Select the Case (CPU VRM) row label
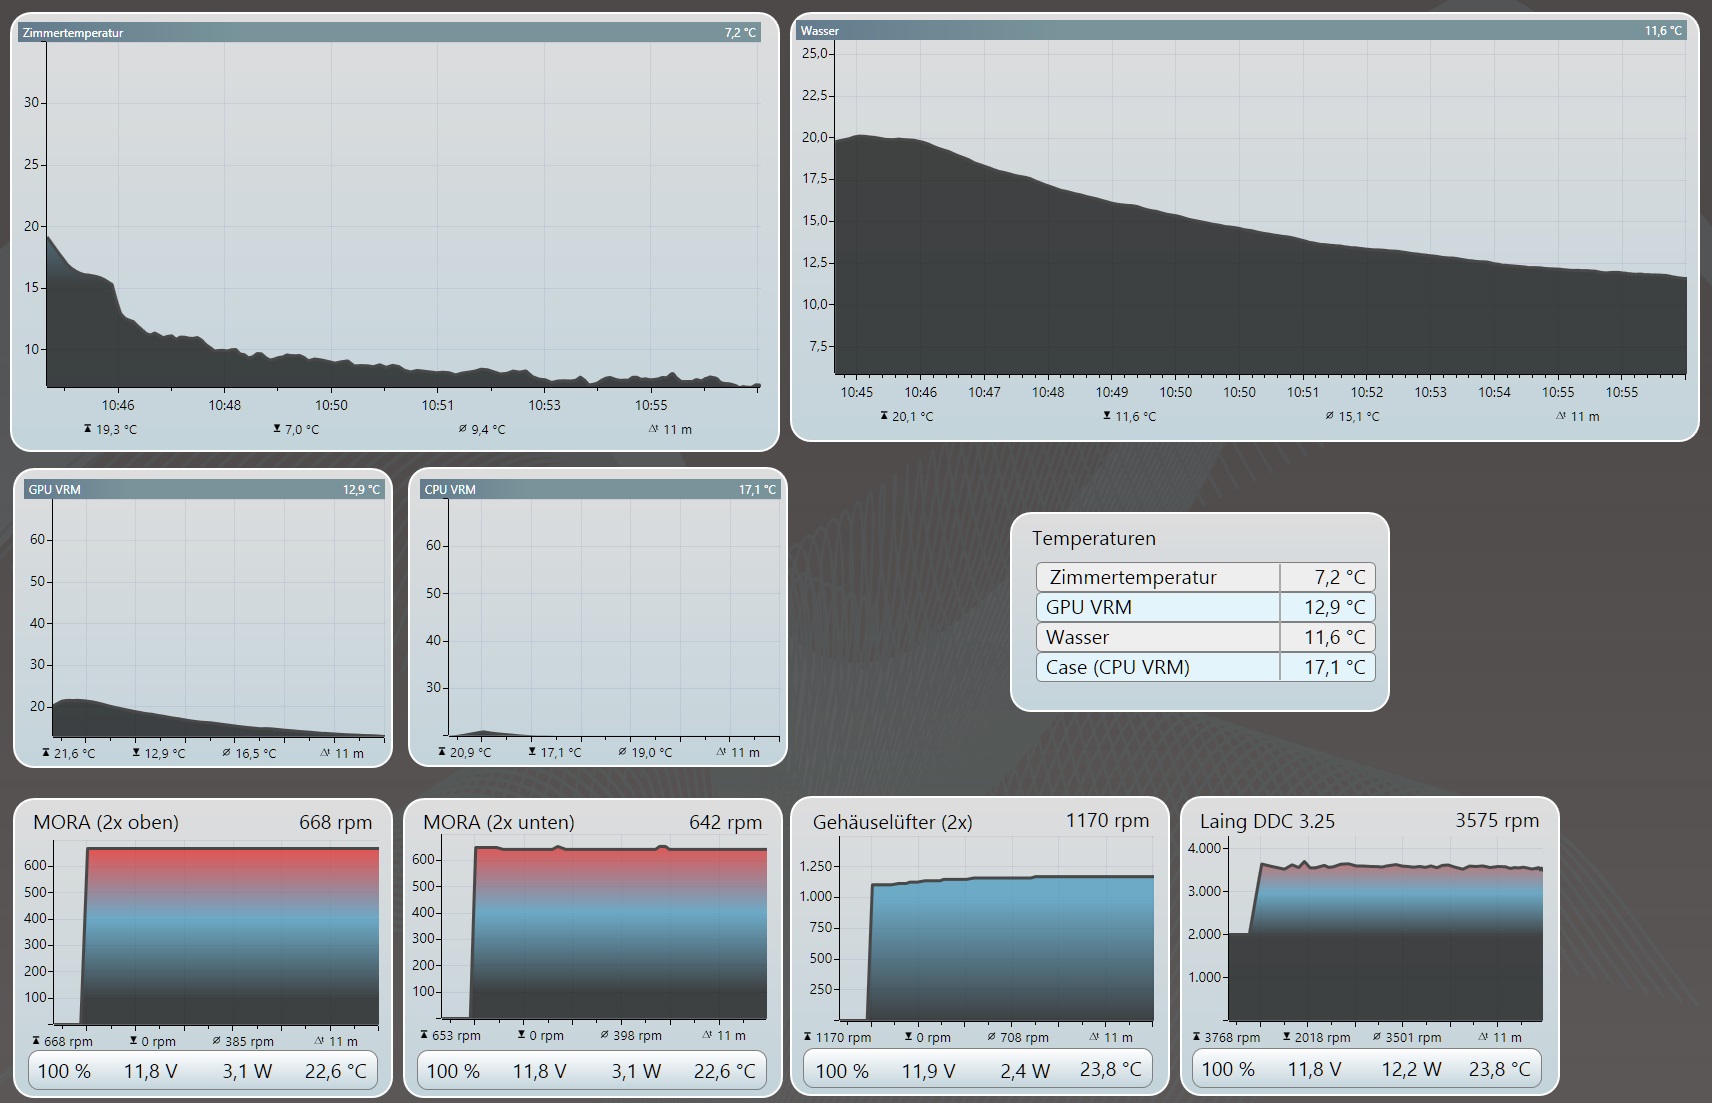Viewport: 1712px width, 1103px height. [x=1118, y=667]
